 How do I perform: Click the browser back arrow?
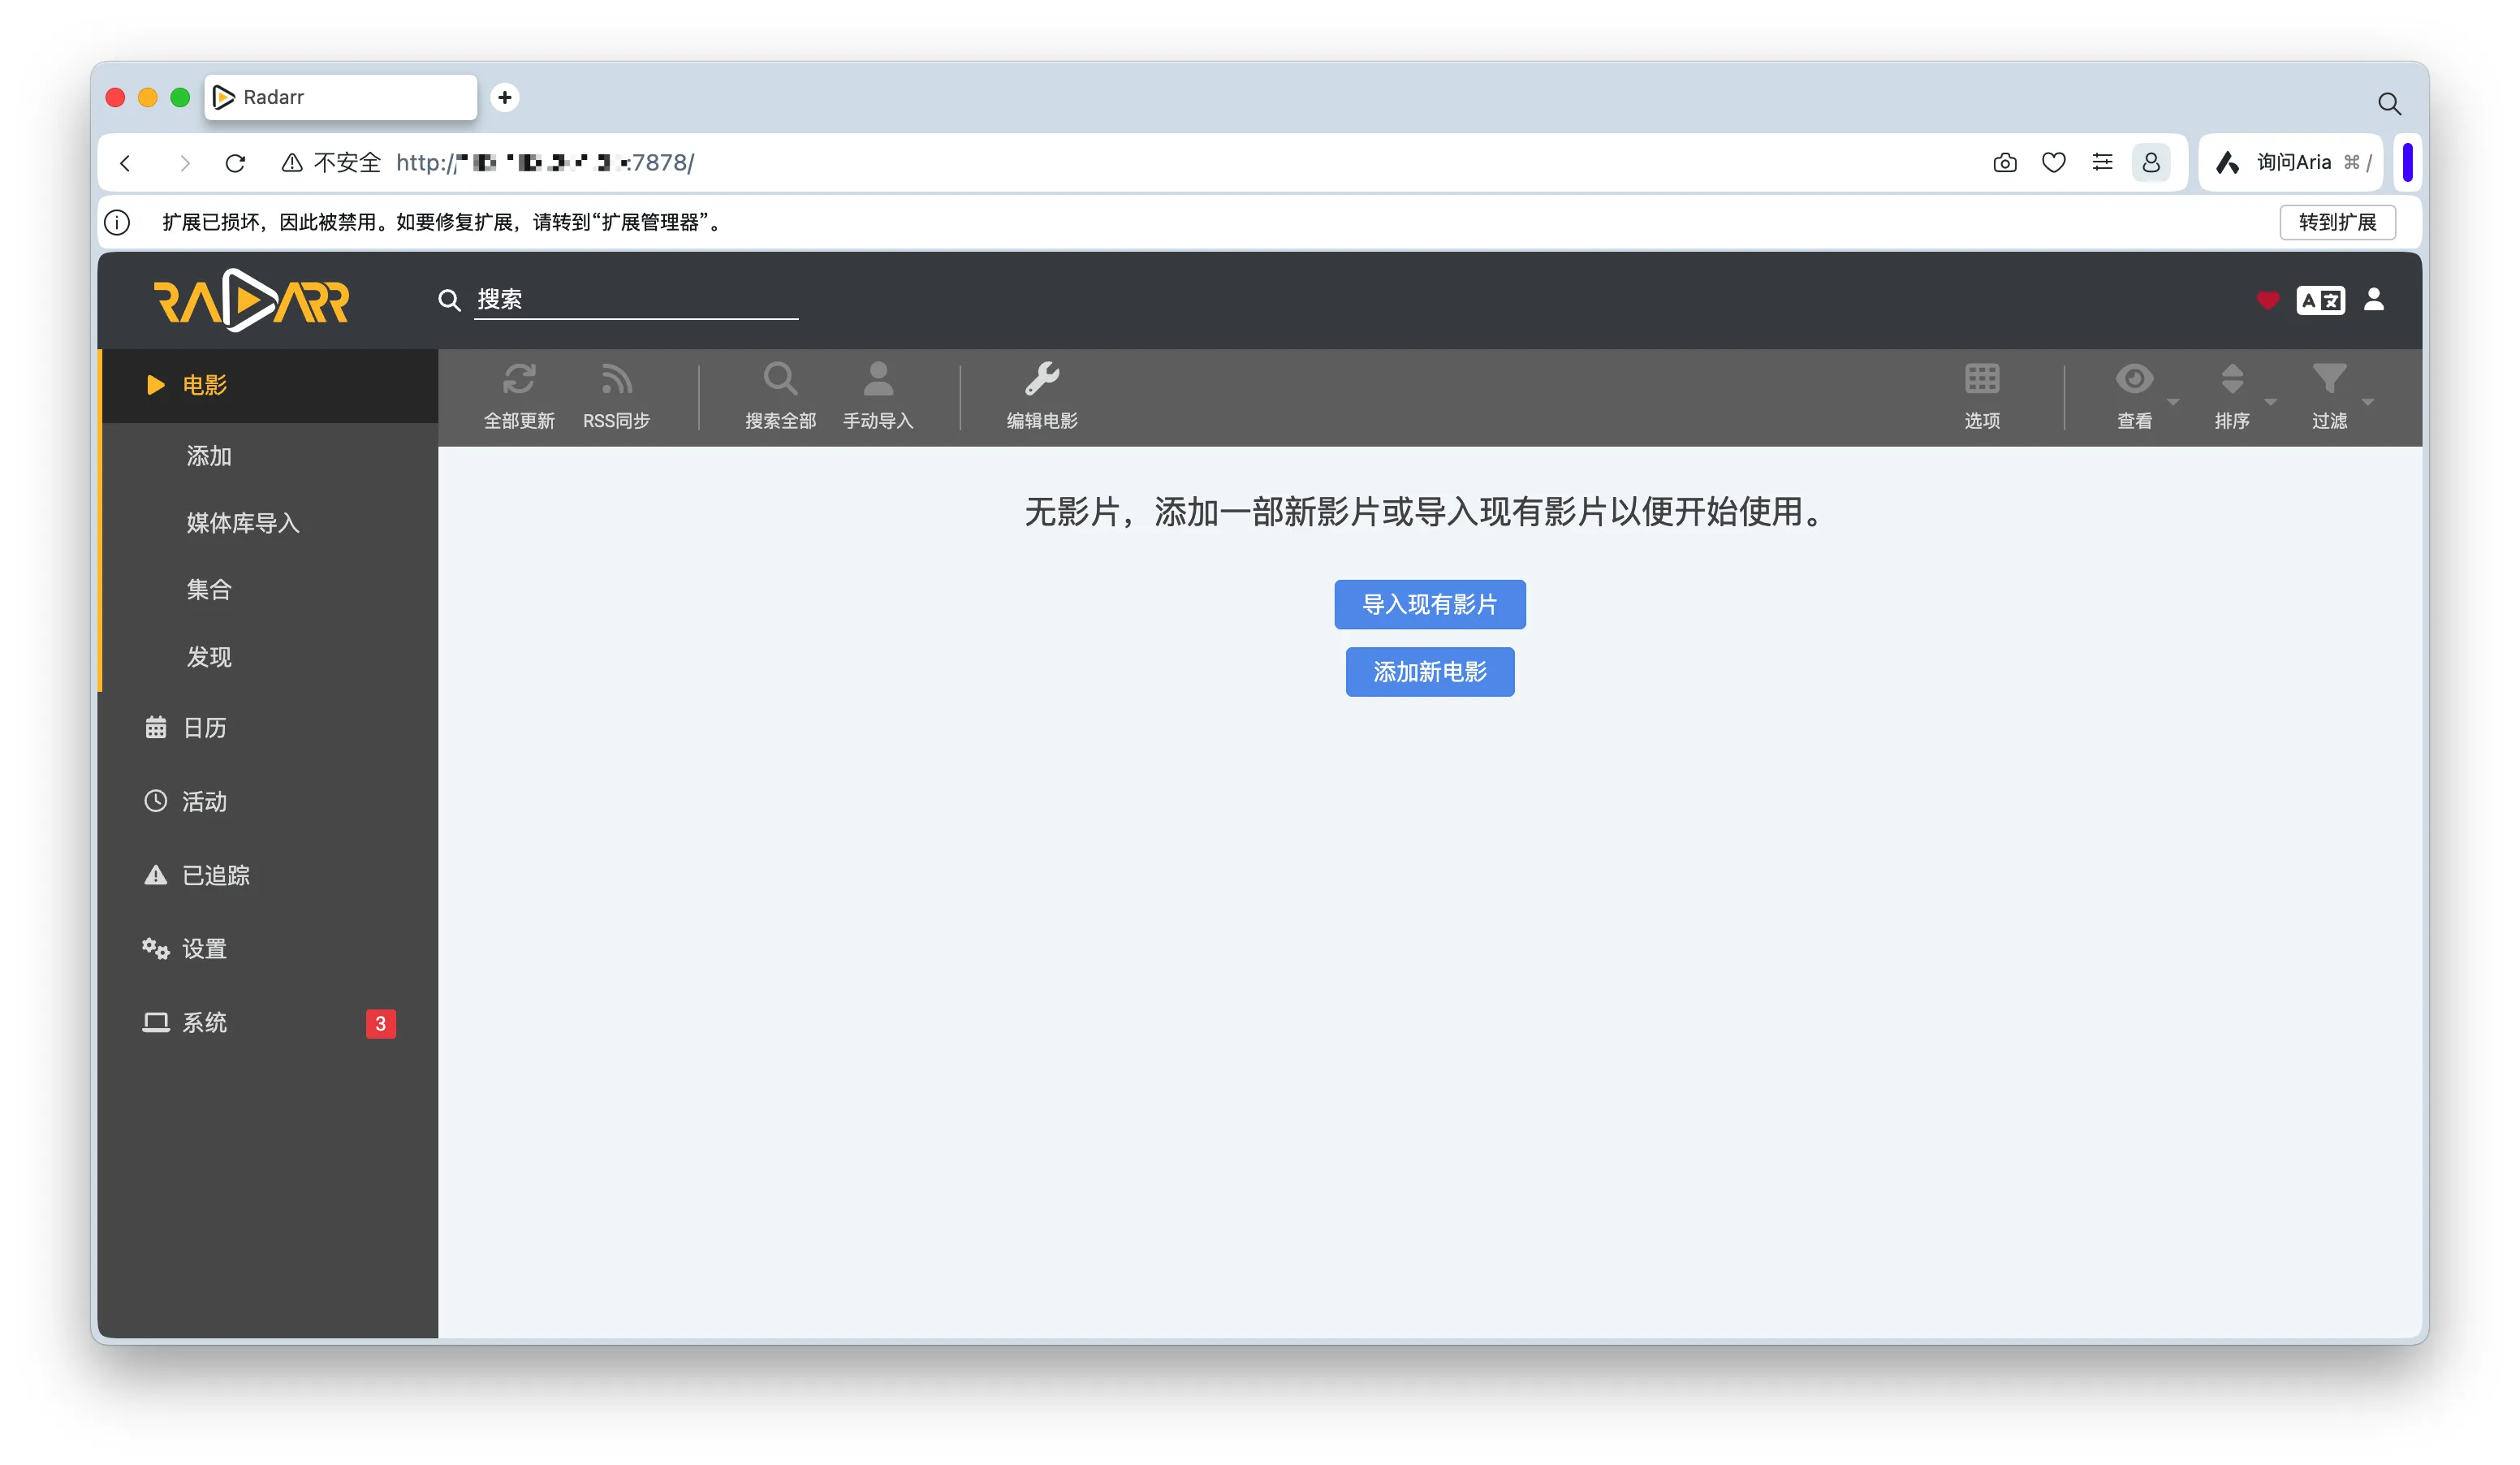click(126, 163)
